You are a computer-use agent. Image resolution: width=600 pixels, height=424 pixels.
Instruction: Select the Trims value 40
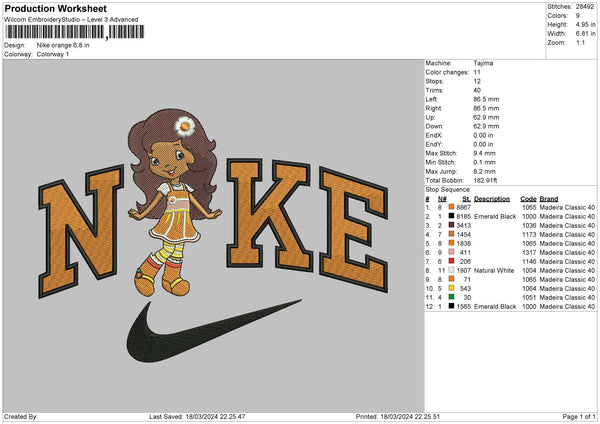pyautogui.click(x=477, y=90)
